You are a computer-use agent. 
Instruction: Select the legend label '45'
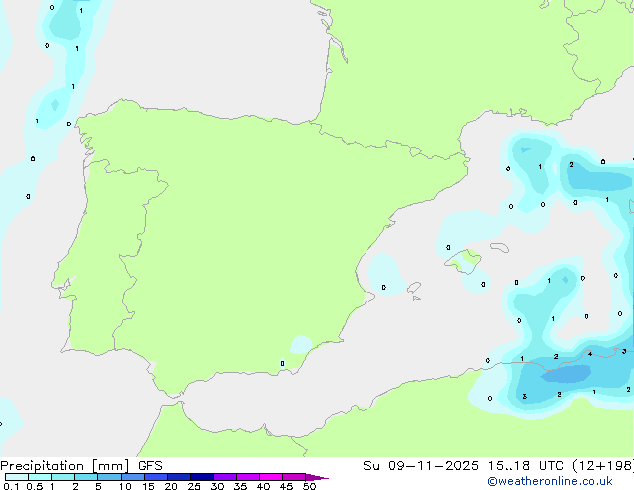point(286,486)
